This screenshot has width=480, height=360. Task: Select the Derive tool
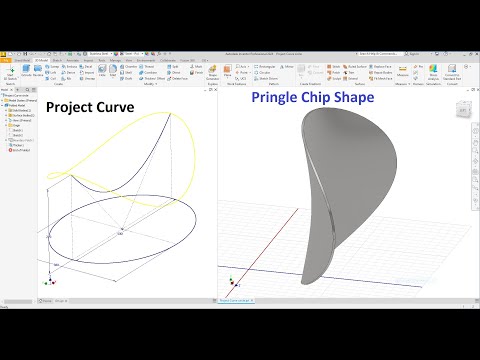point(68,72)
